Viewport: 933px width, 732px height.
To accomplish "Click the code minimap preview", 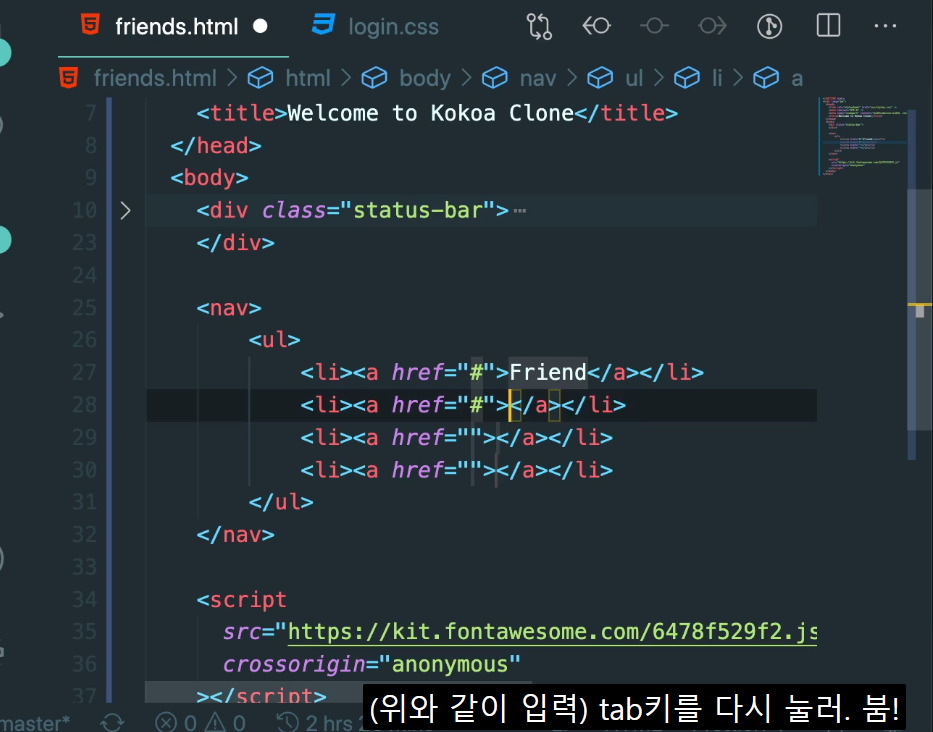I will coord(863,136).
